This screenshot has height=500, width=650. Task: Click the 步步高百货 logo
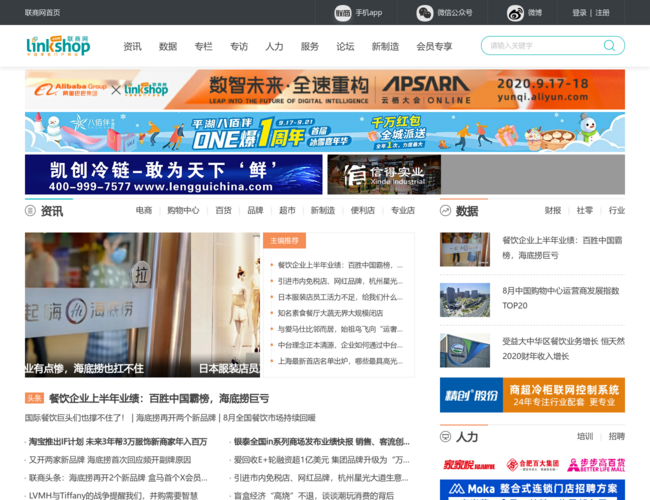click(596, 465)
